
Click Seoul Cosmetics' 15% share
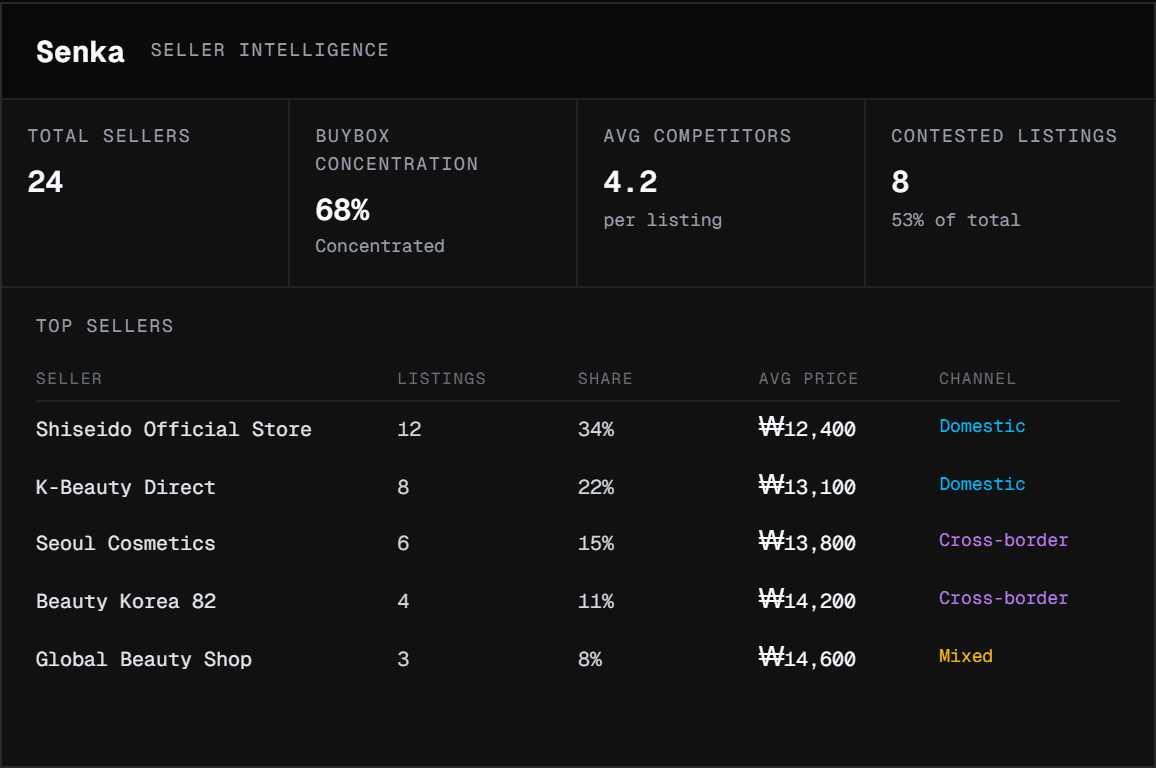tap(596, 543)
